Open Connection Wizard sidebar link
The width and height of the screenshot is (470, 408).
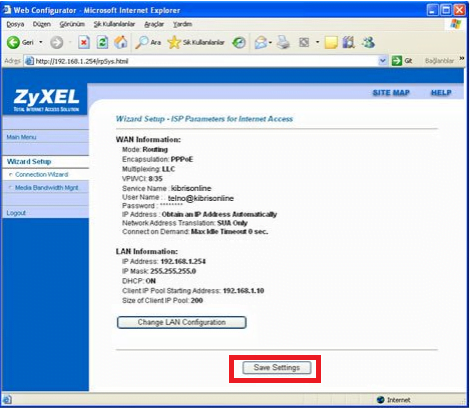(42, 174)
